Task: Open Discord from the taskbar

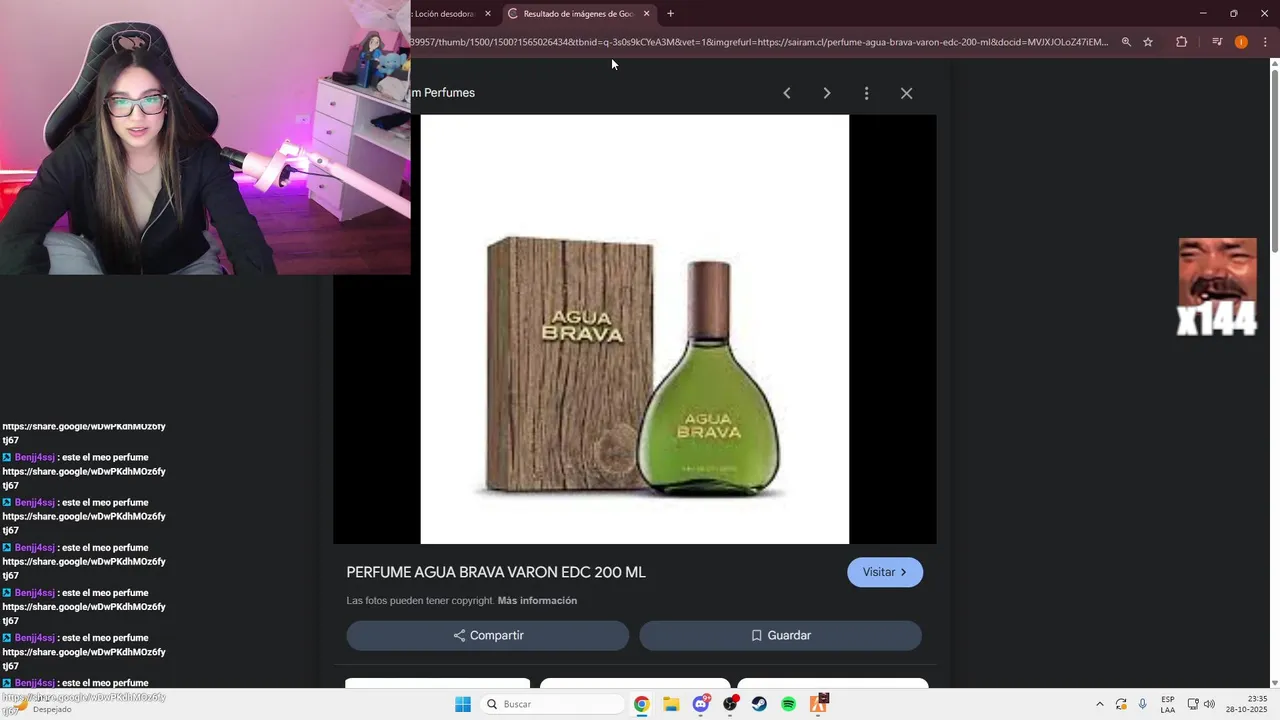Action: point(701,704)
